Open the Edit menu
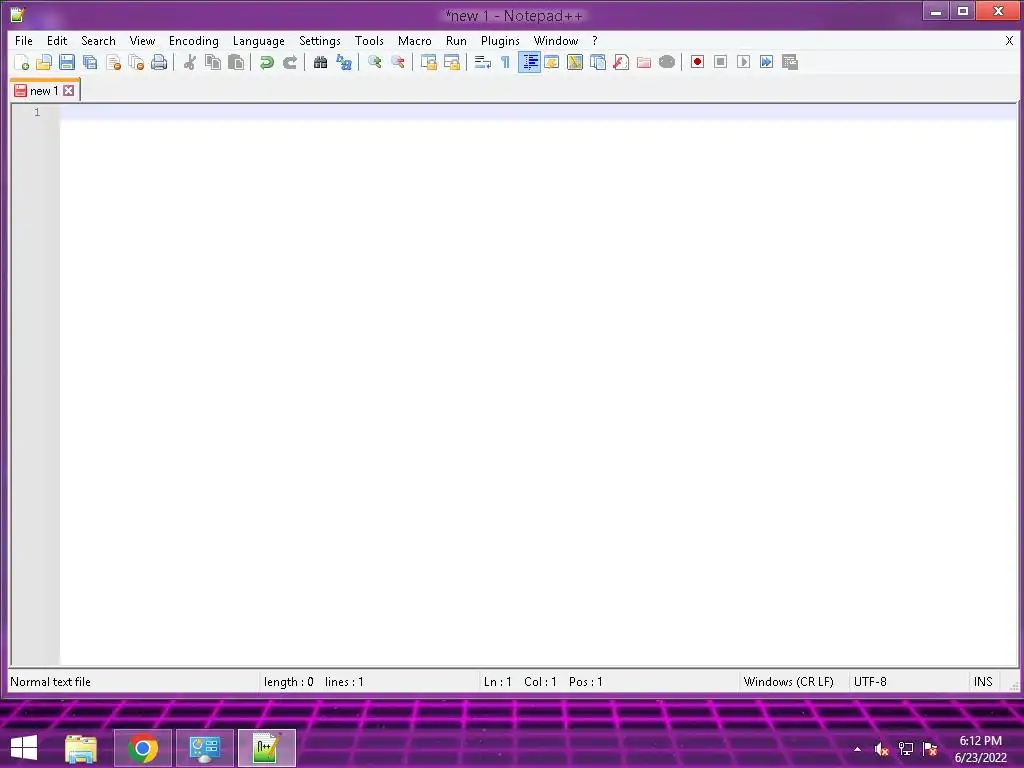This screenshot has width=1024, height=768. tap(57, 40)
